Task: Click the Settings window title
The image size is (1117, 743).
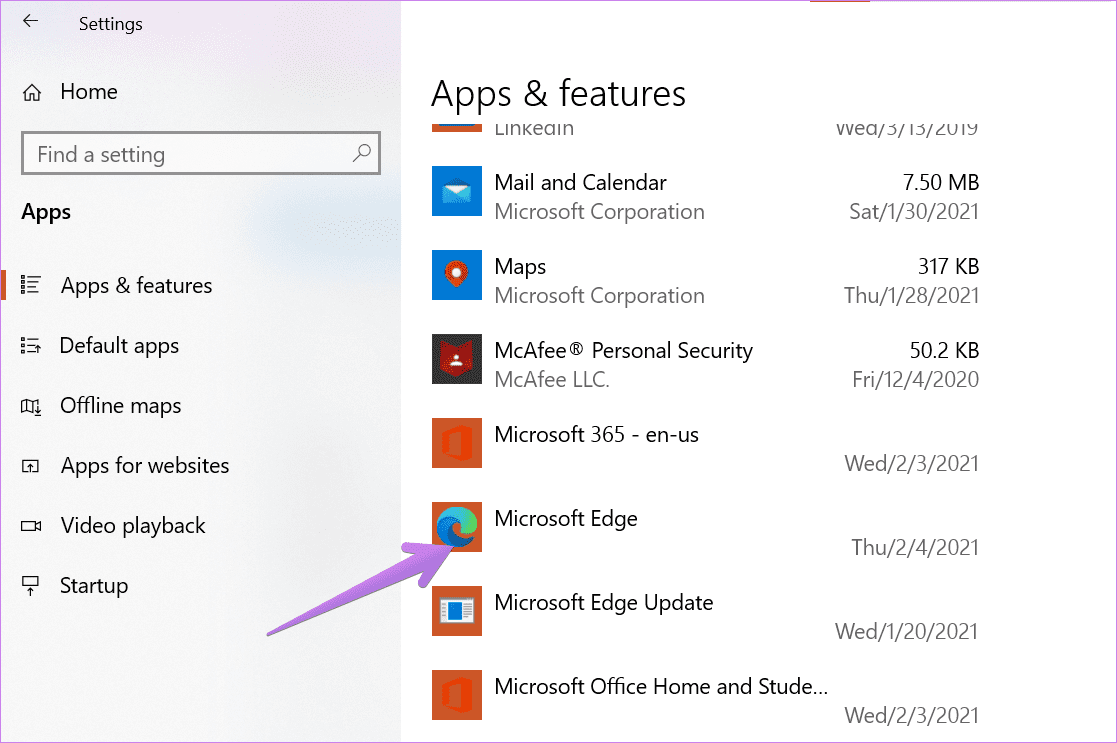Action: tap(110, 24)
